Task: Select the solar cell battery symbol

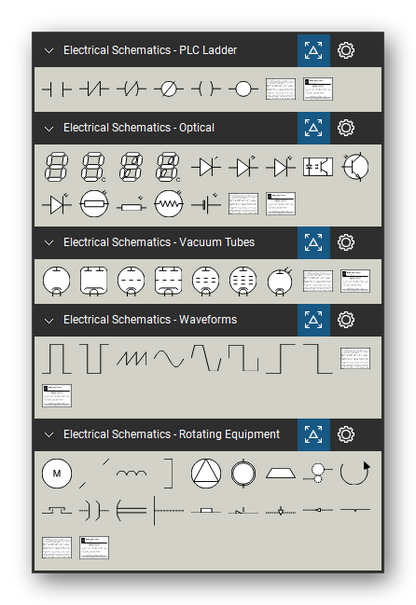Action: tap(206, 204)
